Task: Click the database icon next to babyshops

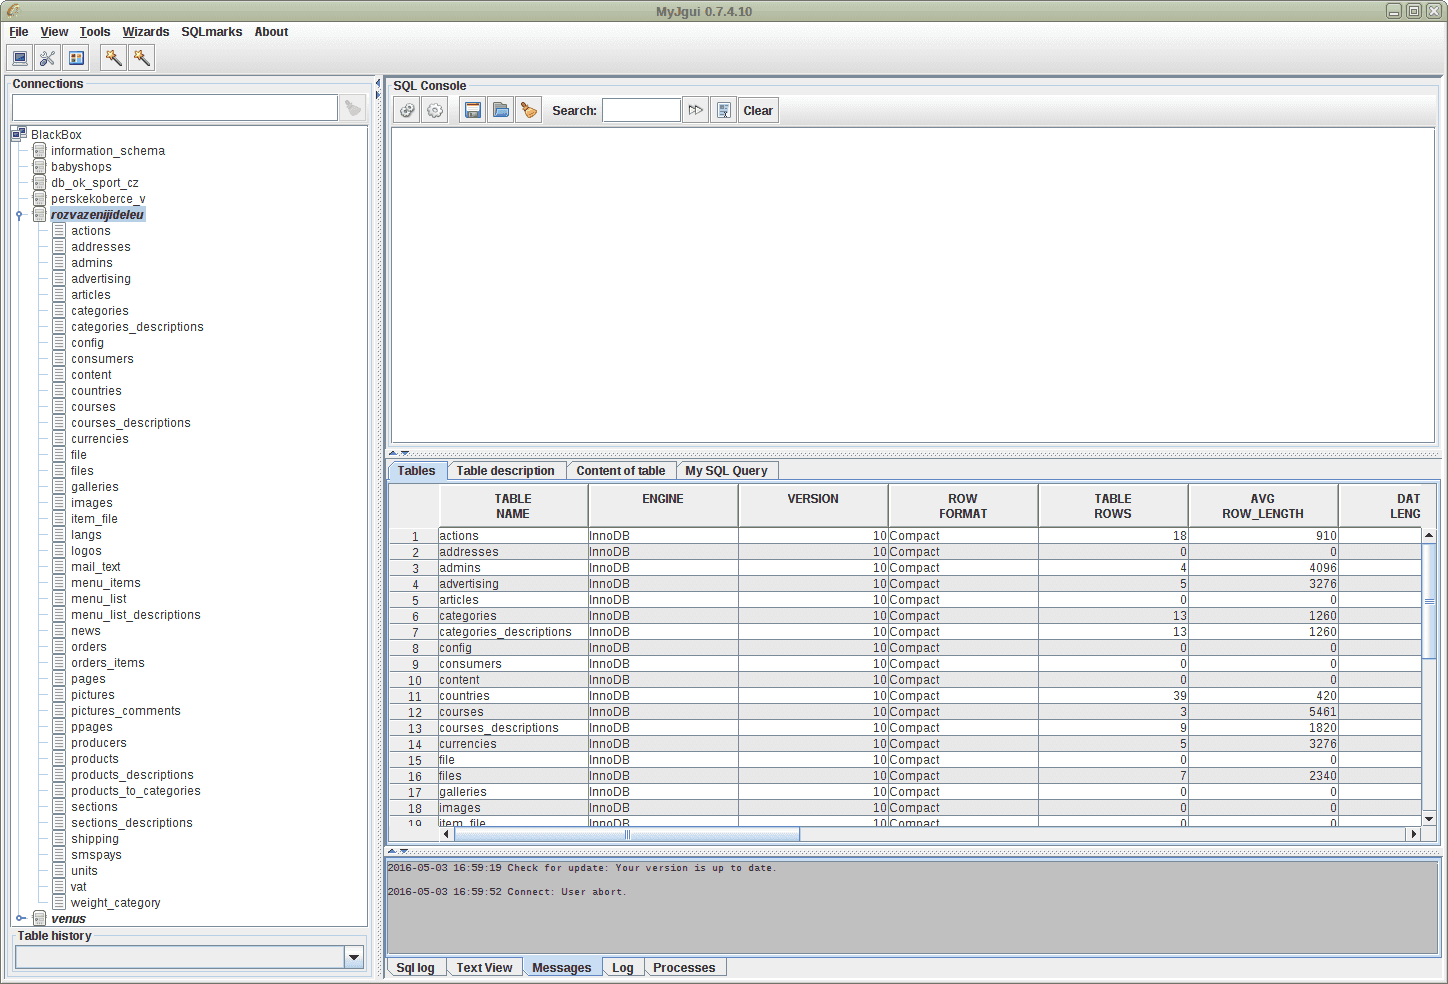Action: 39,166
